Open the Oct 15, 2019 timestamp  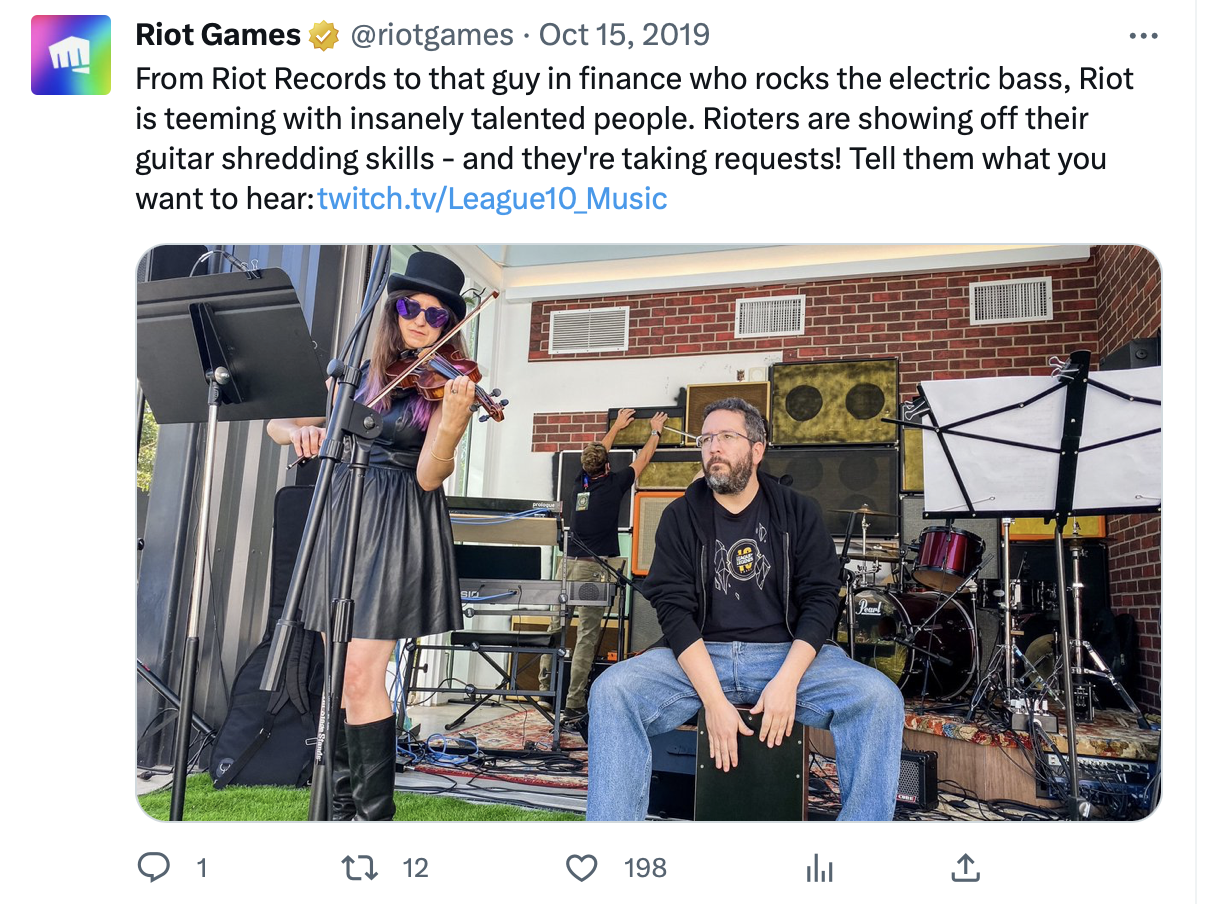click(624, 35)
